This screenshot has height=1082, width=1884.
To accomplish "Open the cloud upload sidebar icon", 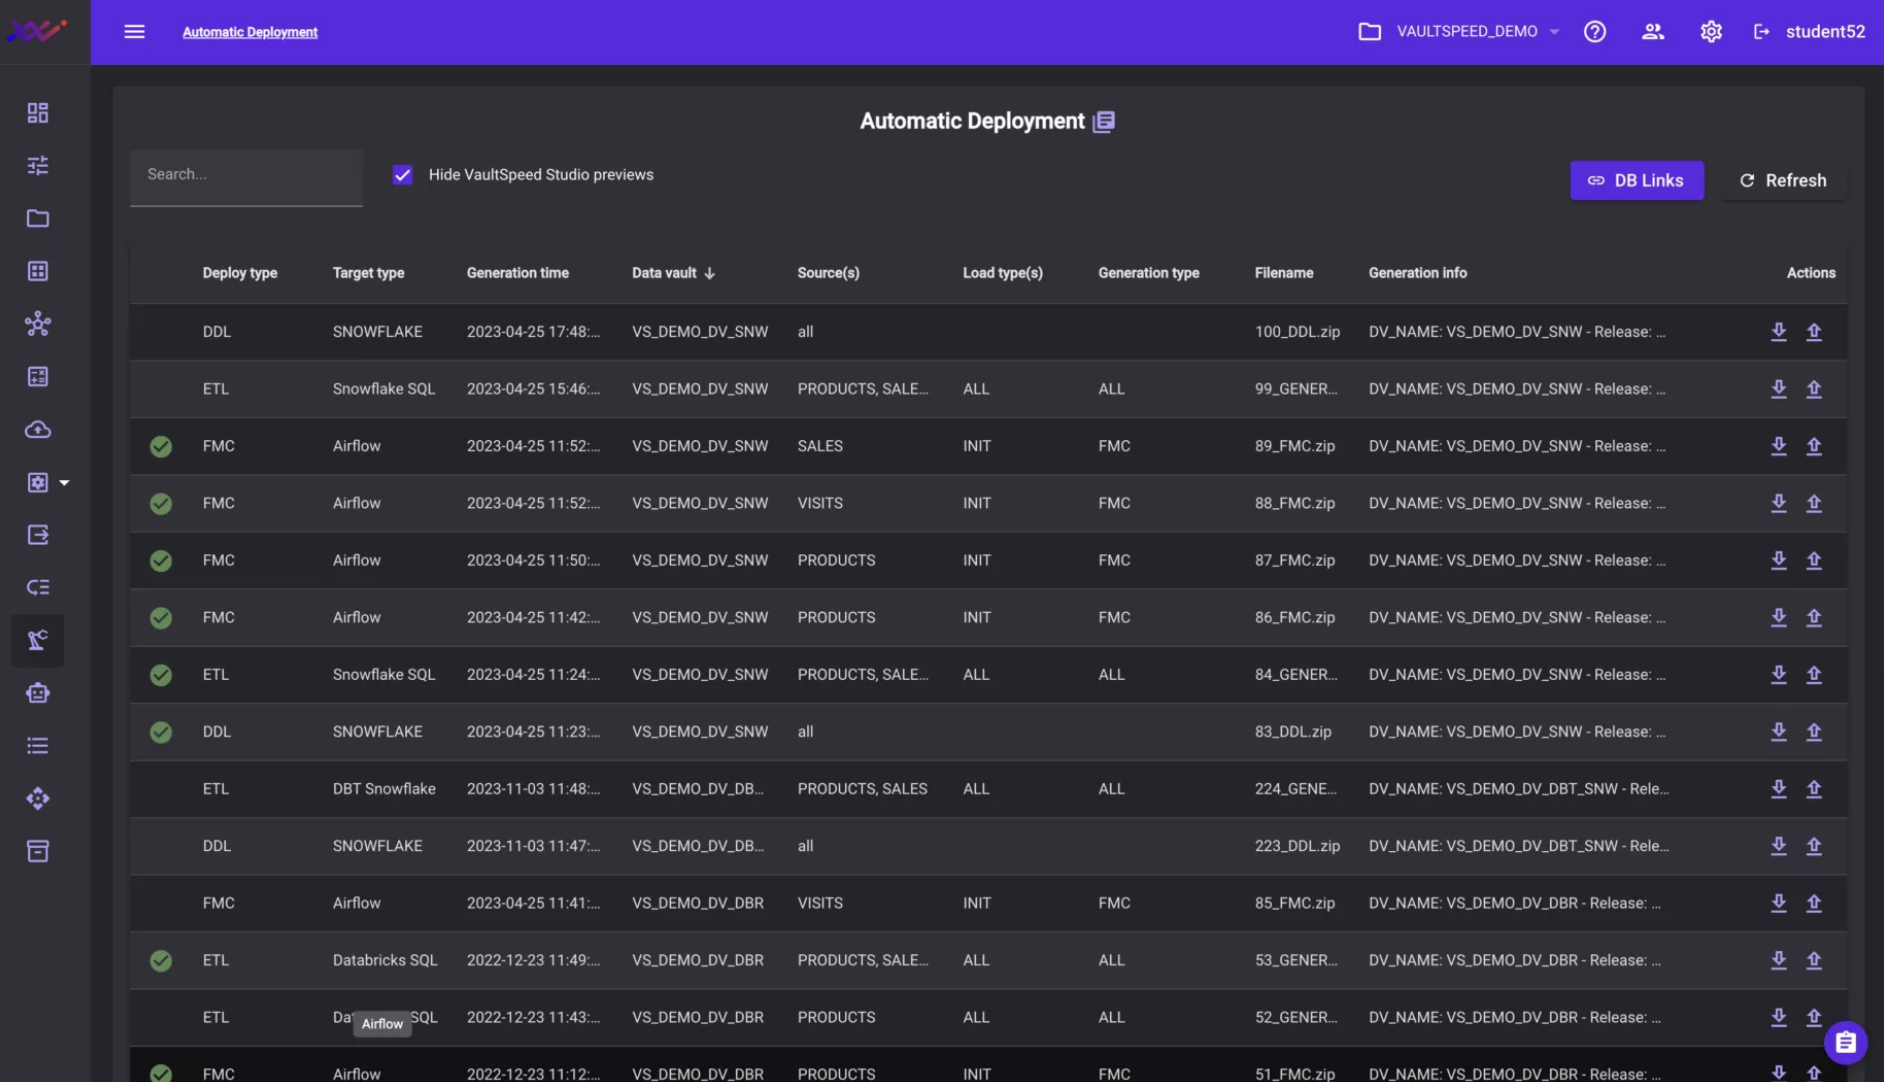I will (x=38, y=430).
